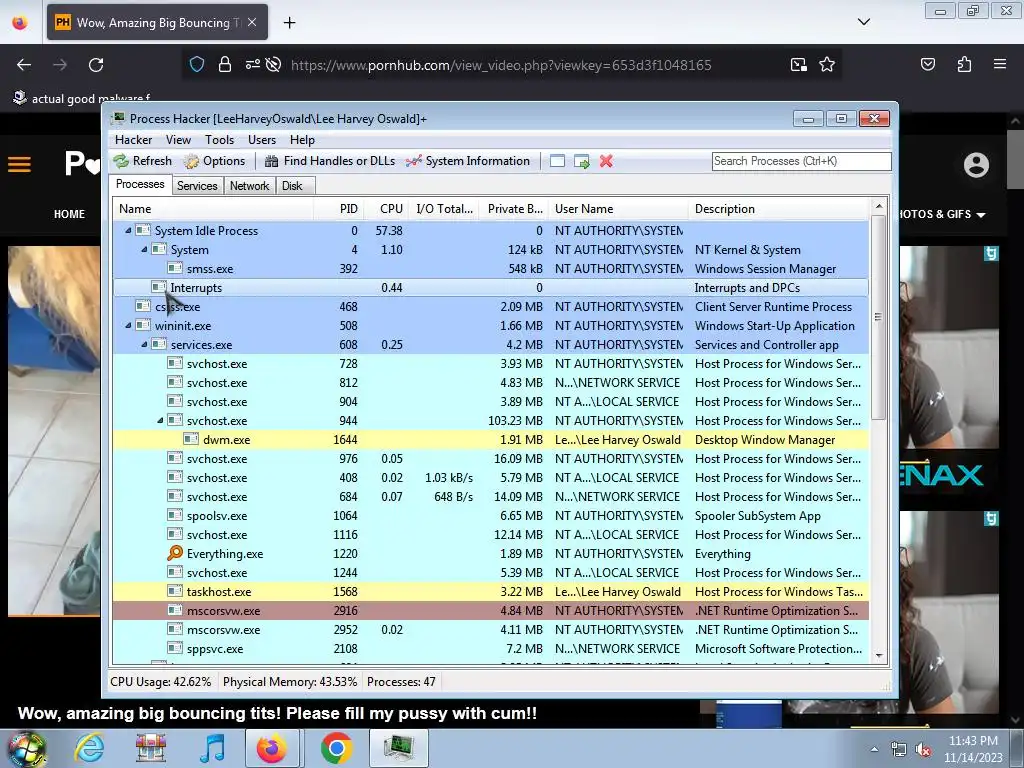Collapse svchost.exe PID 944 node
The width and height of the screenshot is (1024, 768).
160,421
